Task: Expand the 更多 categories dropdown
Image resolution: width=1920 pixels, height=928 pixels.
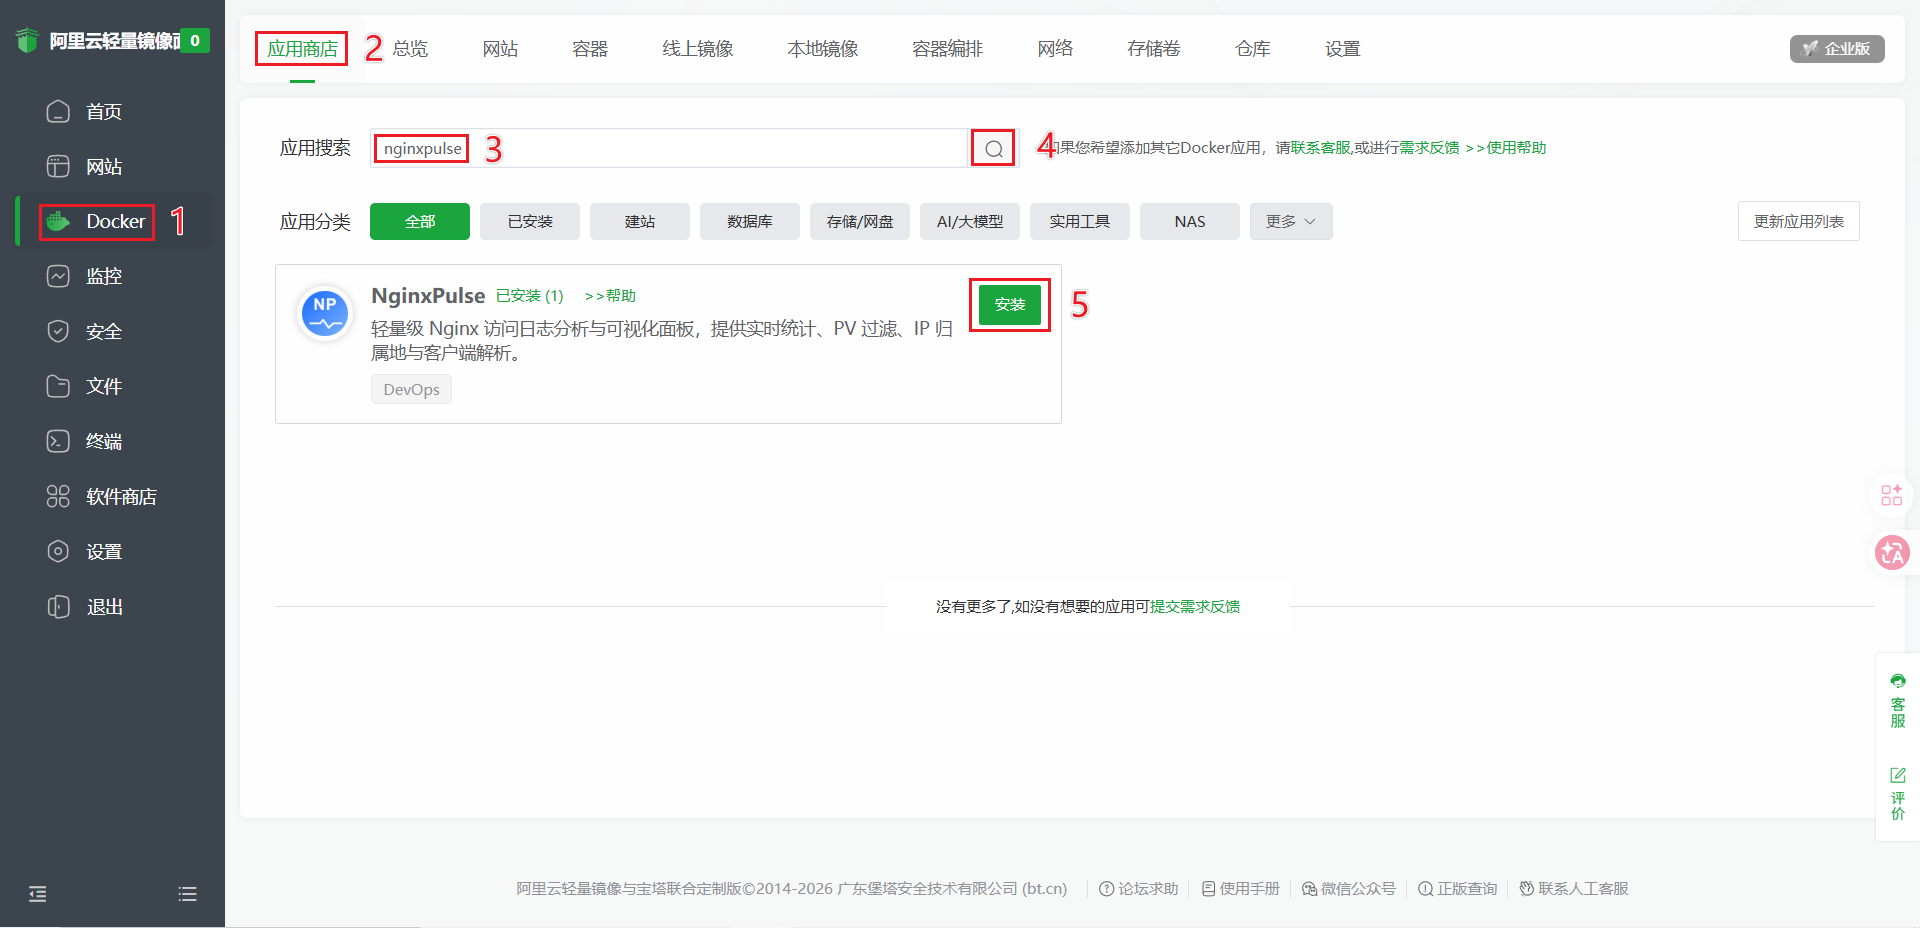Action: pyautogui.click(x=1290, y=221)
